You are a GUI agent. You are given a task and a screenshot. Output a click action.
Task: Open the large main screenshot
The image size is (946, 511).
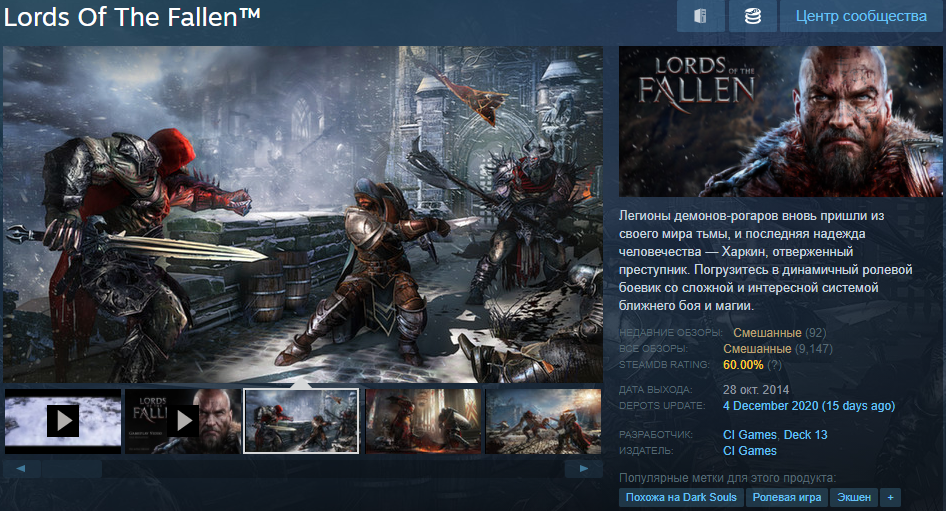(x=303, y=214)
